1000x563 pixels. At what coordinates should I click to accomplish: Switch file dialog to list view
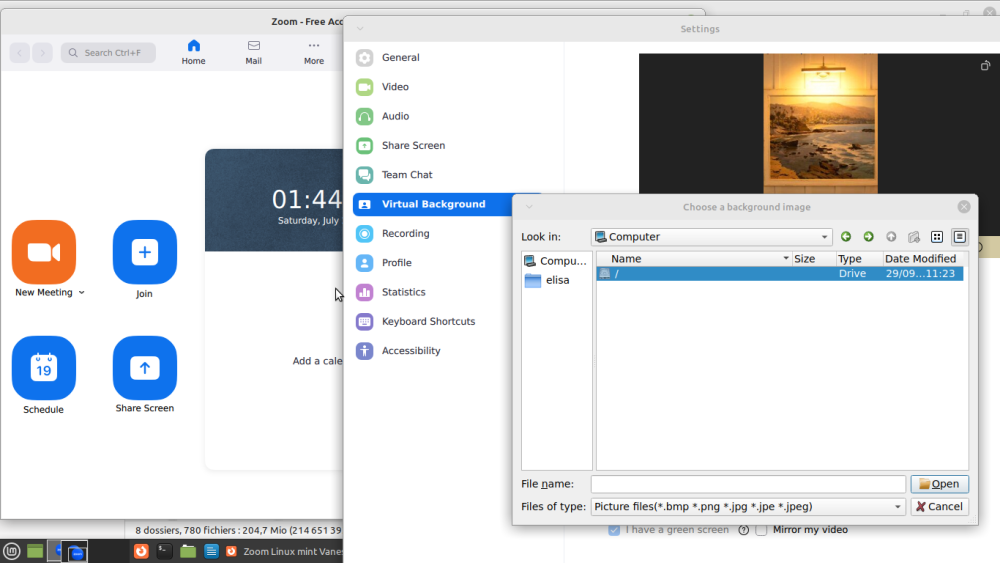pyautogui.click(x=937, y=237)
